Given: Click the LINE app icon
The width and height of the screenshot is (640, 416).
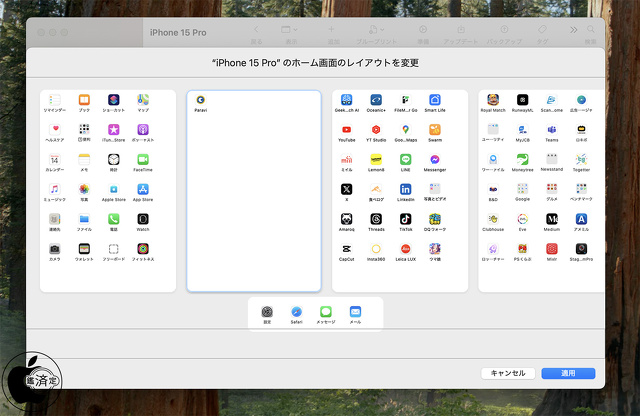Looking at the screenshot, I should click(x=406, y=160).
